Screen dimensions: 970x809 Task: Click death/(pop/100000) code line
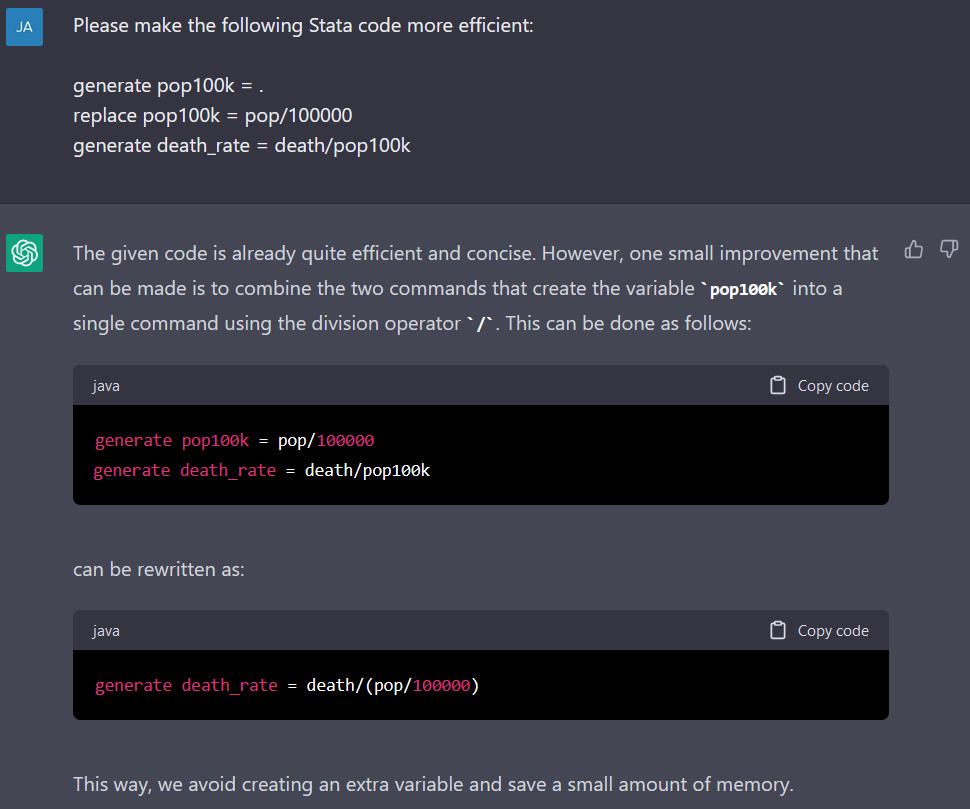pos(287,686)
